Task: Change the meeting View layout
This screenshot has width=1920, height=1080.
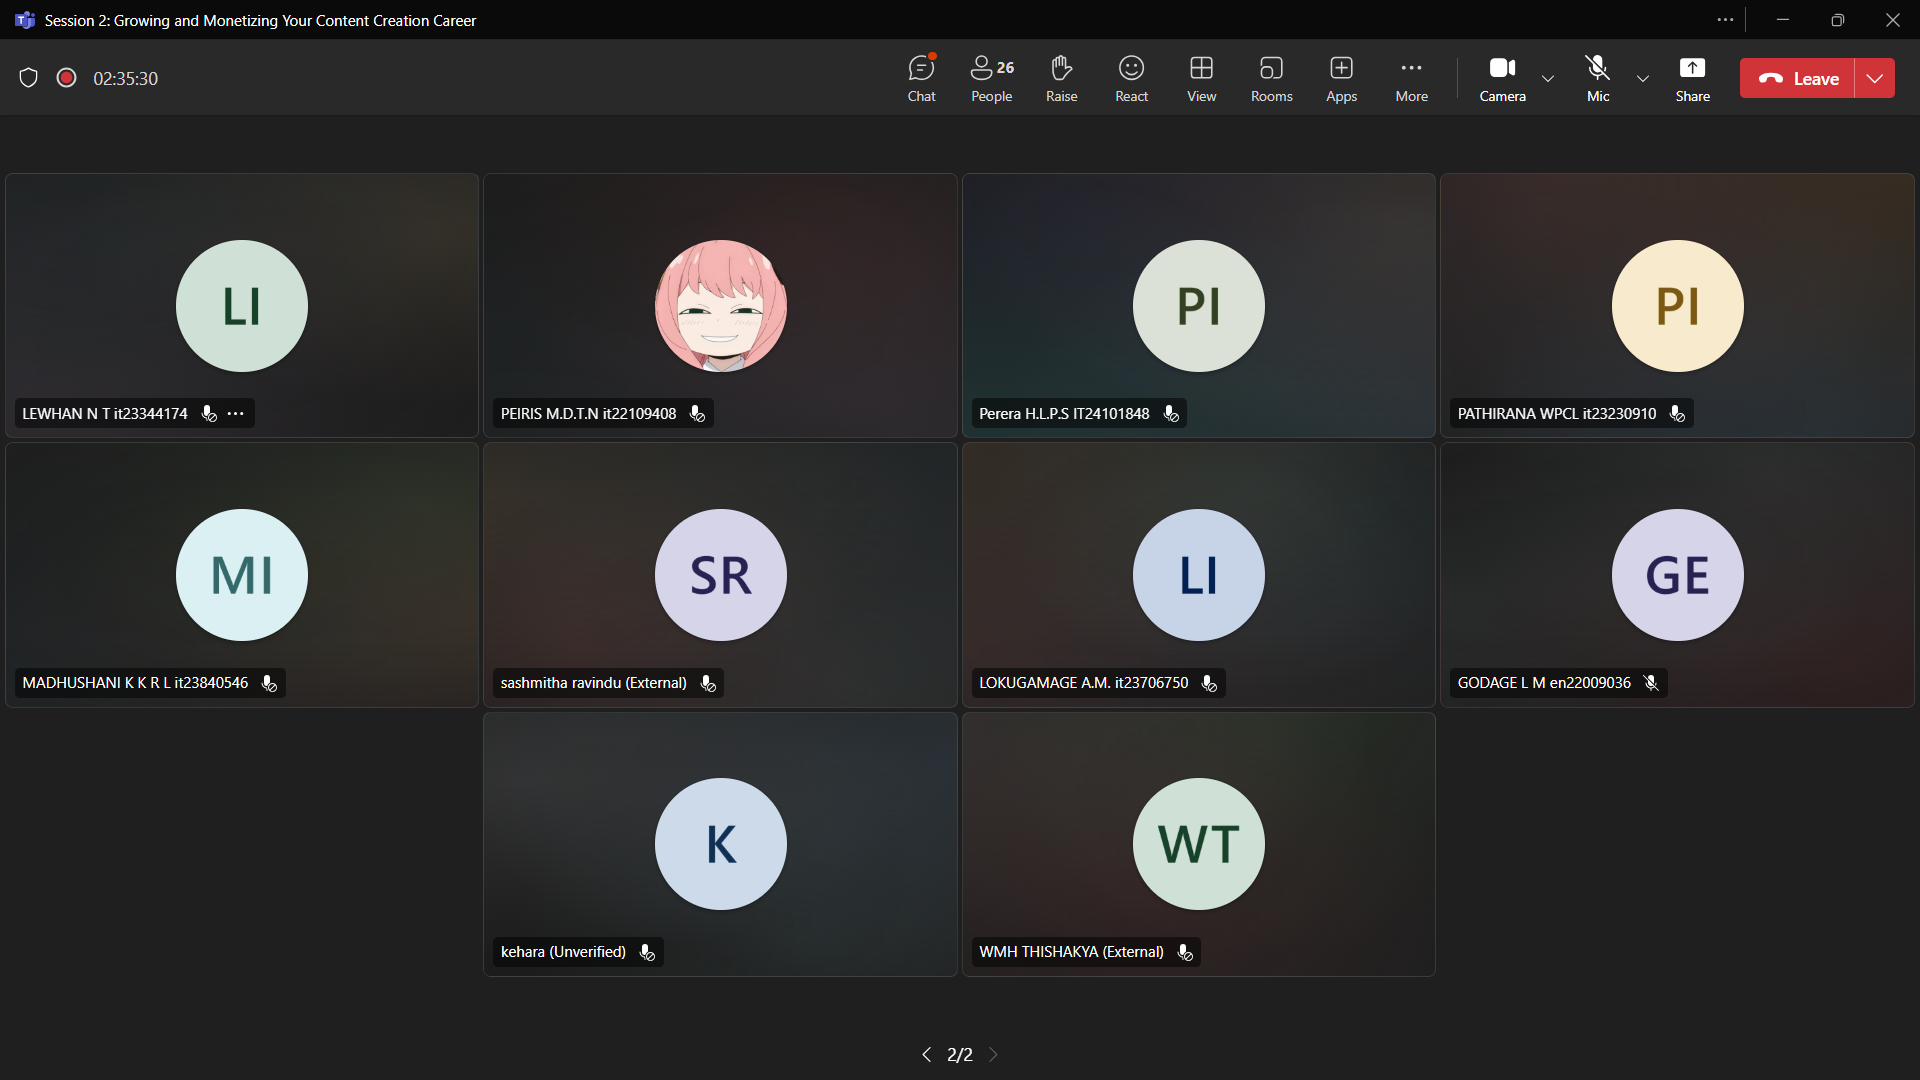Action: (x=1201, y=78)
